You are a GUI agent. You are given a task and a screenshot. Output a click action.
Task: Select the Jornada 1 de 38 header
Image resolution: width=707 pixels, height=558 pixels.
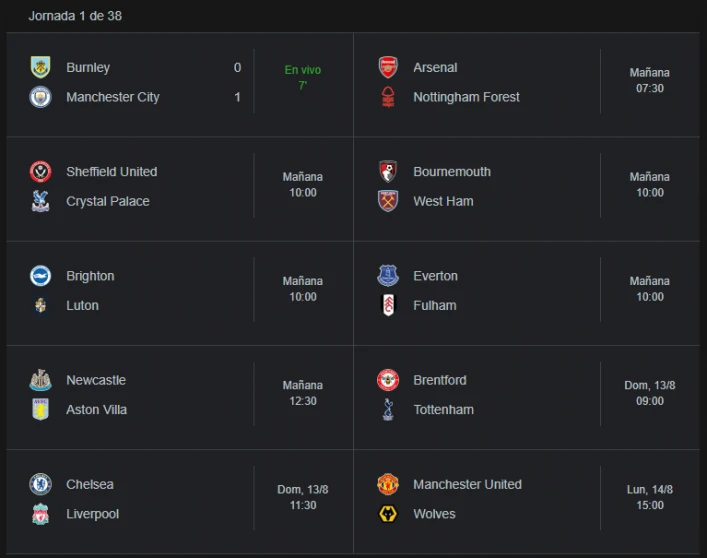pos(75,16)
